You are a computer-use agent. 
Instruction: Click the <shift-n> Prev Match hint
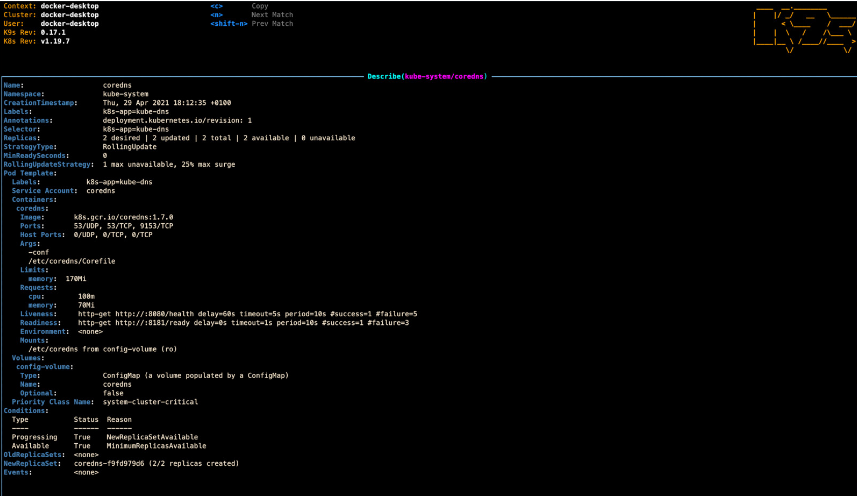coord(252,23)
